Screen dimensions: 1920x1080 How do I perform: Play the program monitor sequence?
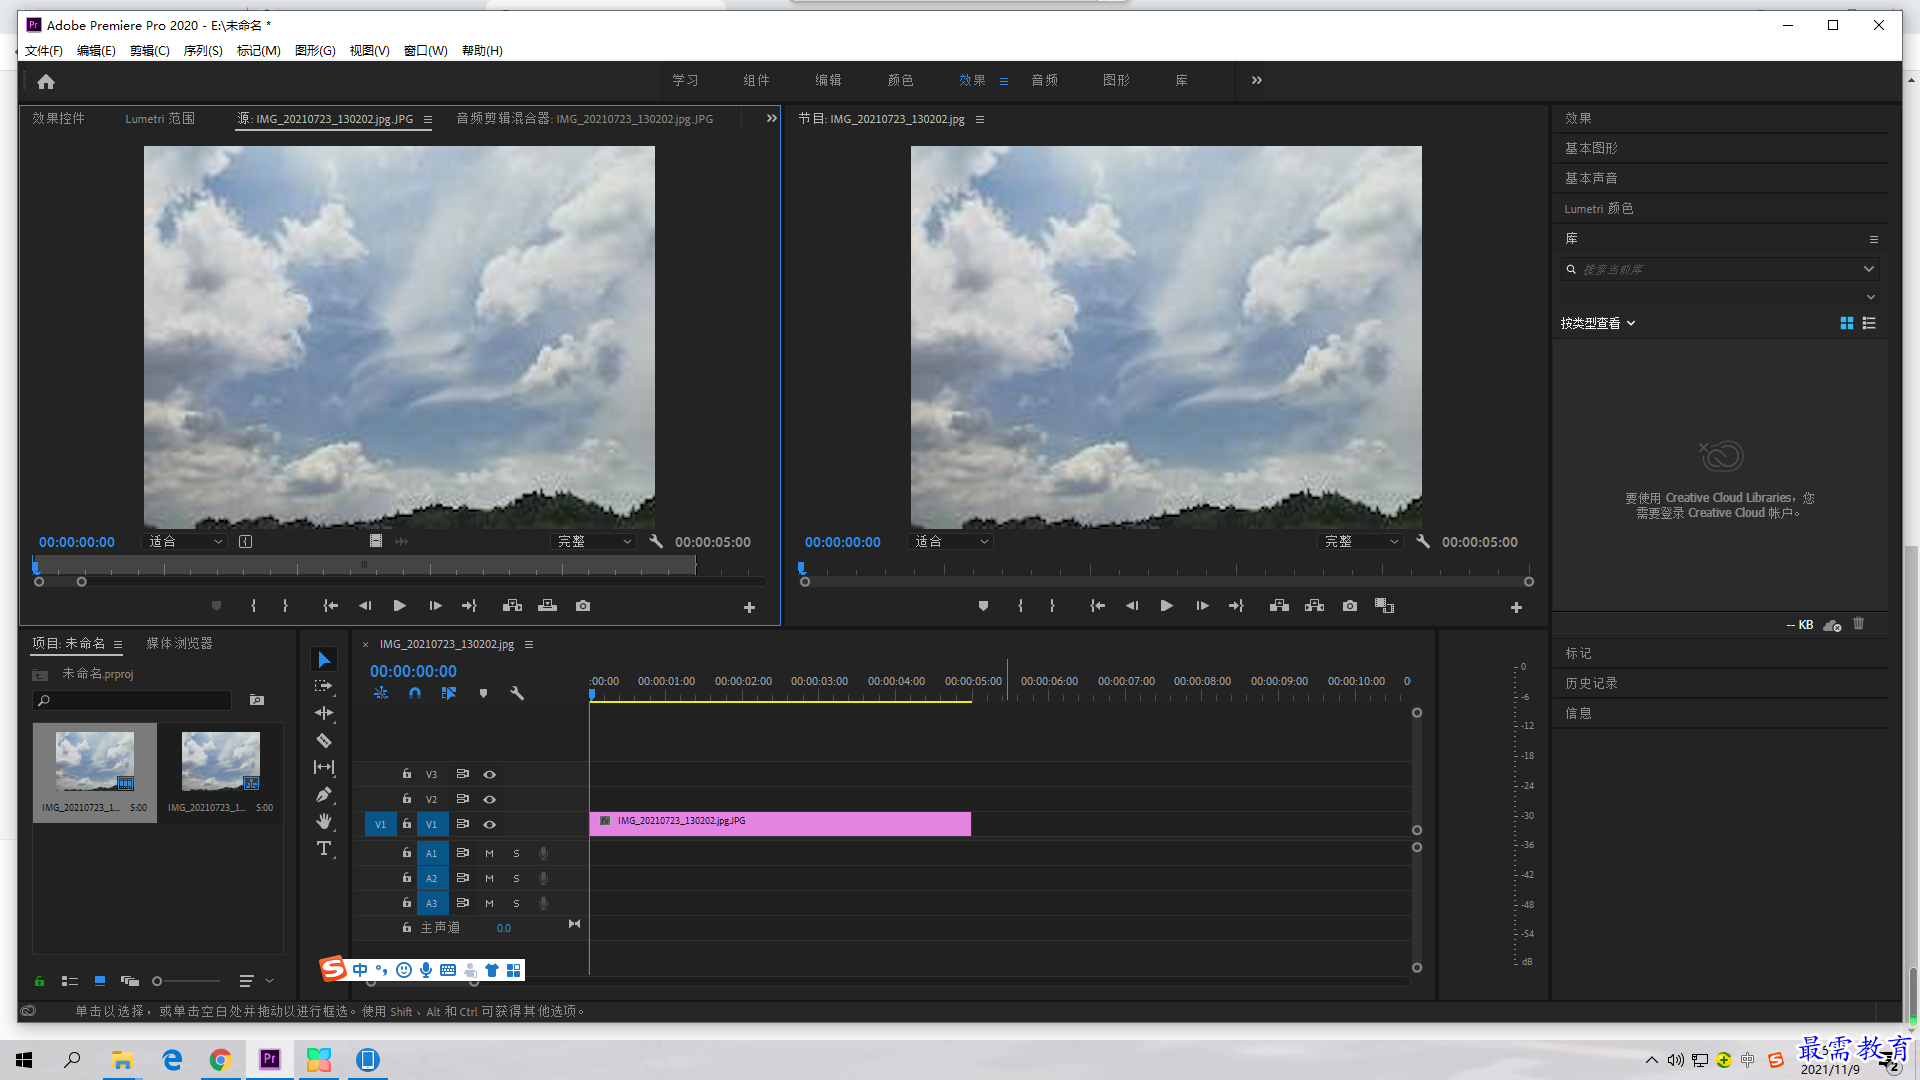click(x=1166, y=606)
